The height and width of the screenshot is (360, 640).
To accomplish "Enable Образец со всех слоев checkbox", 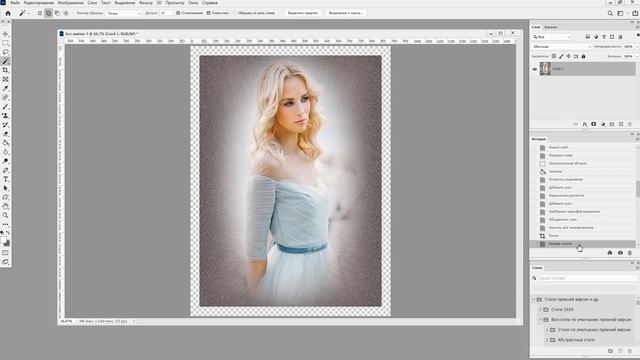I will 235,13.
